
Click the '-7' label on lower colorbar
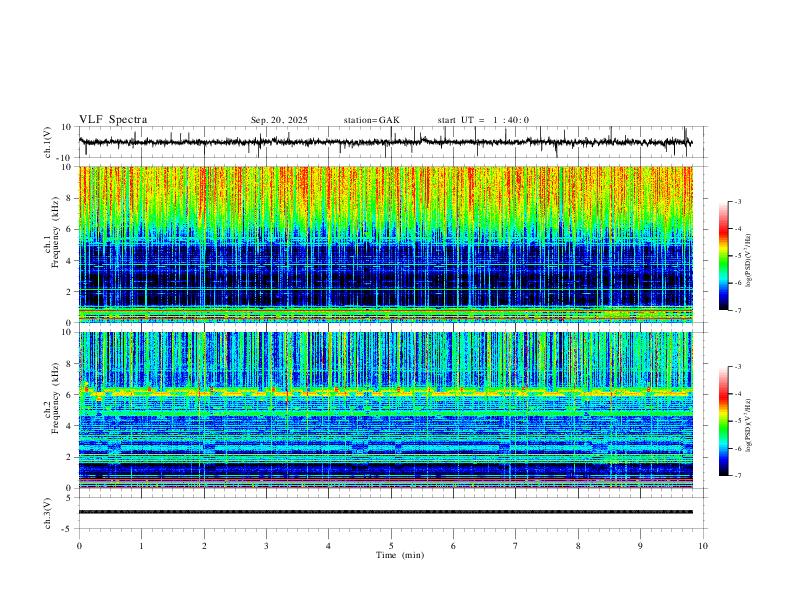[738, 476]
